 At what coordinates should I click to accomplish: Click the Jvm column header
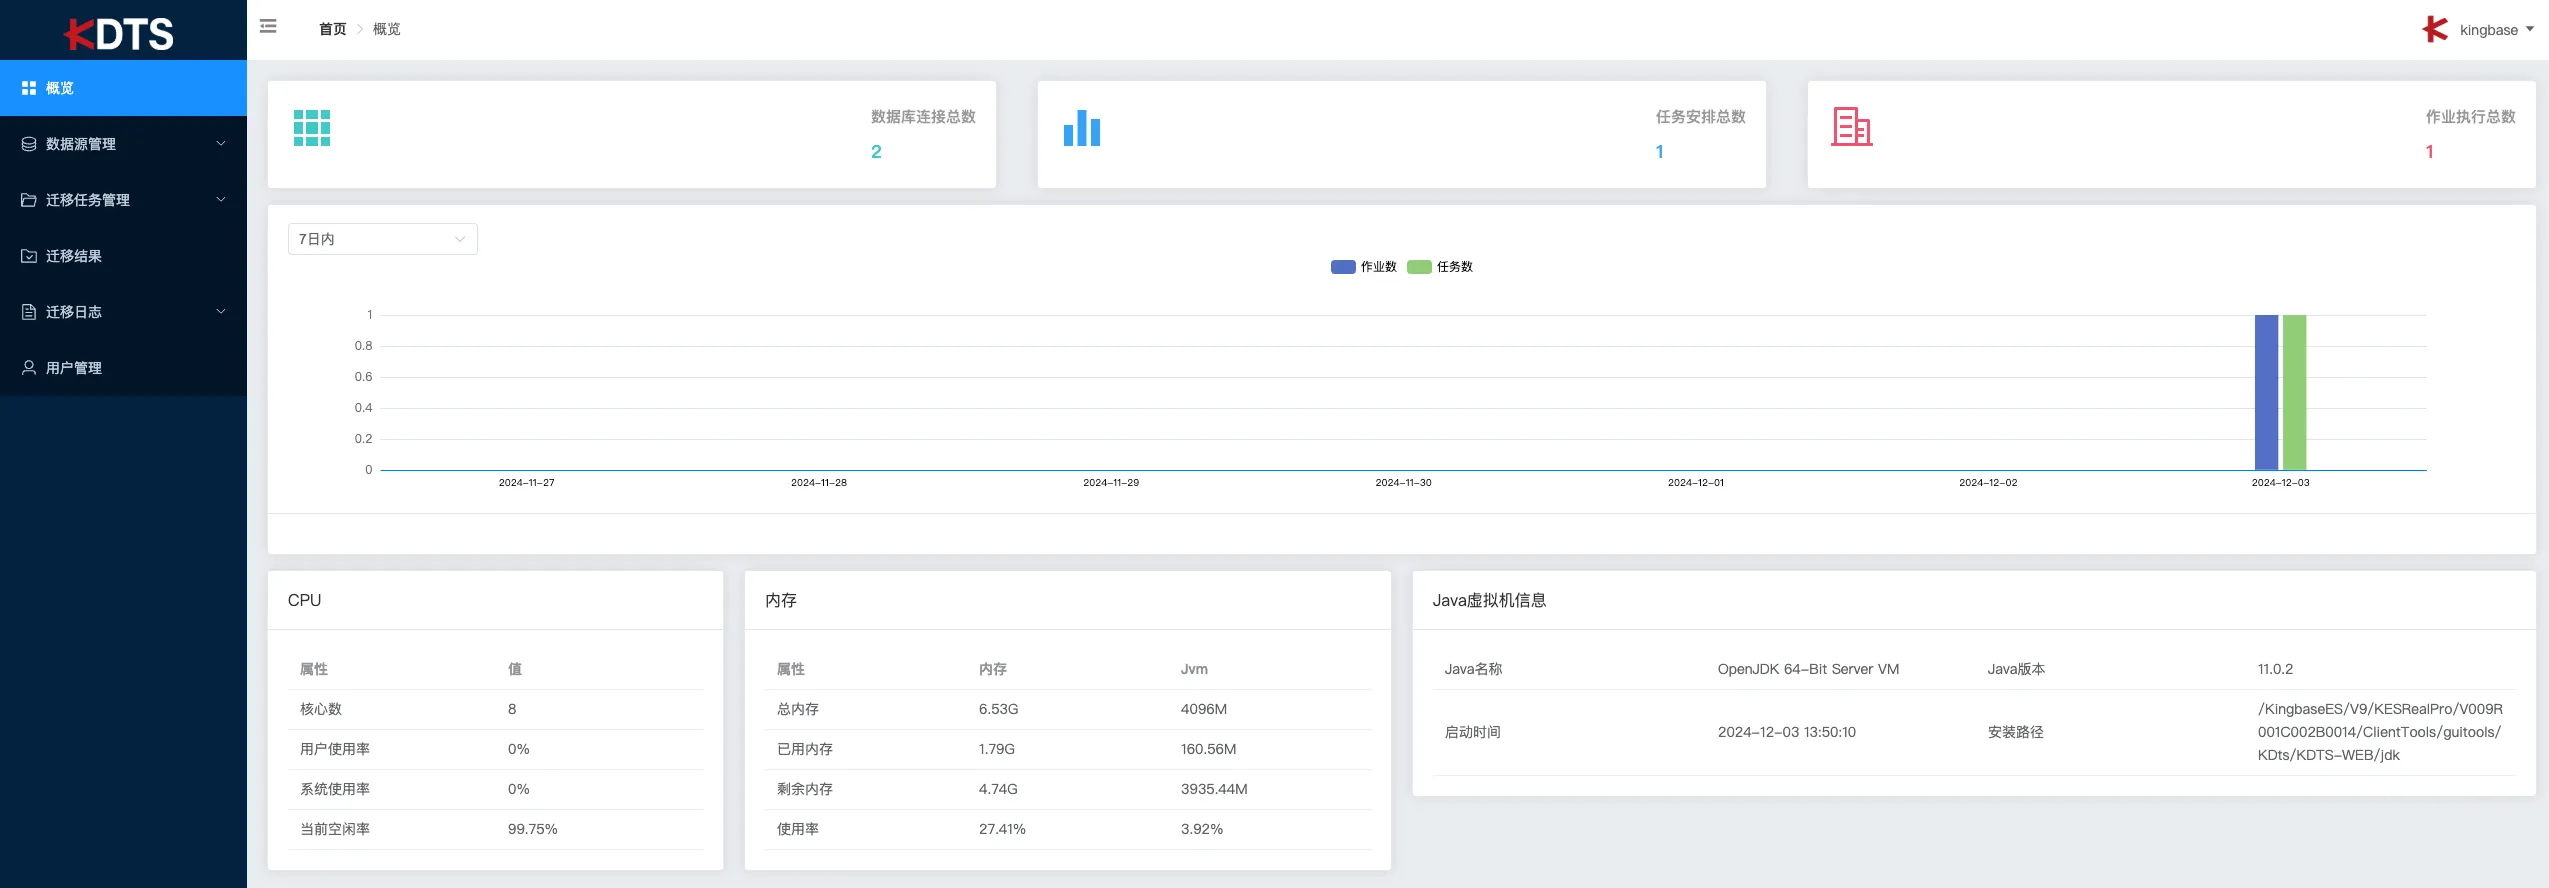pyautogui.click(x=1194, y=669)
